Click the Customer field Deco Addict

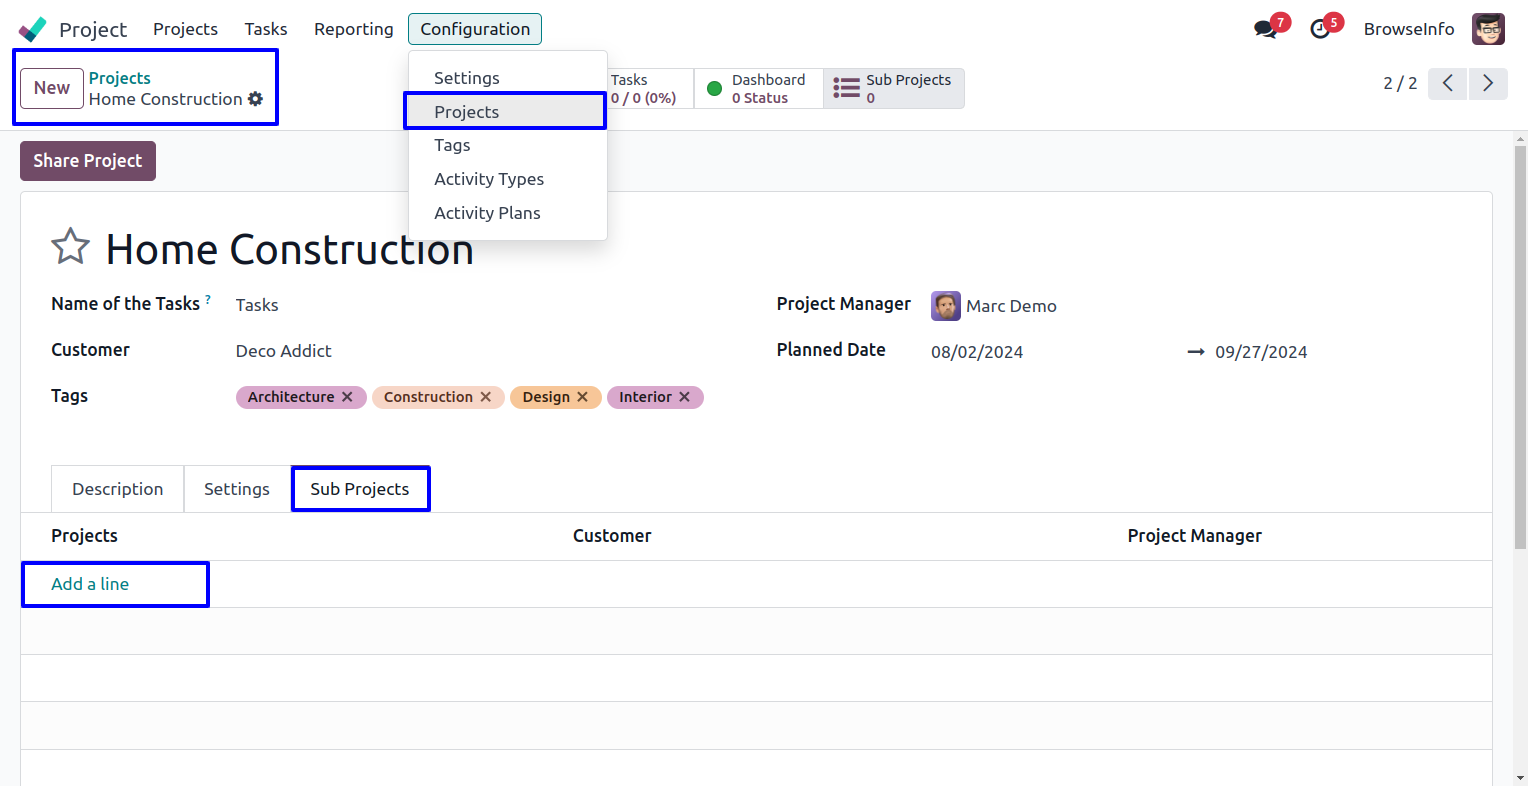(x=284, y=351)
